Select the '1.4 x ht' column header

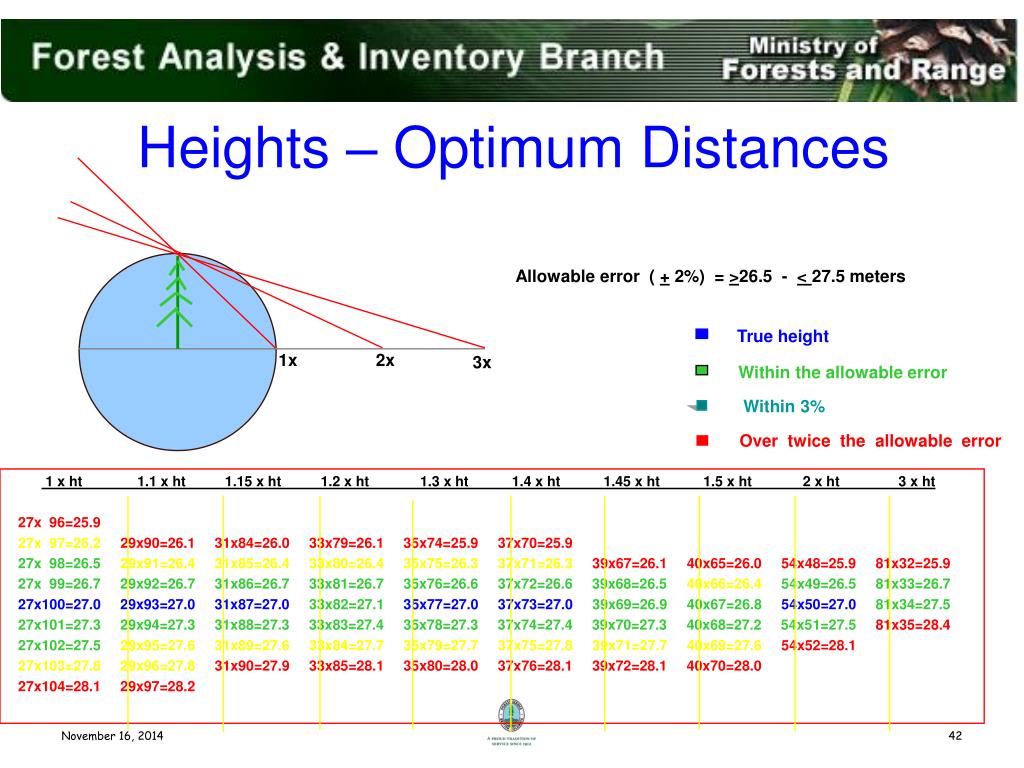(536, 481)
